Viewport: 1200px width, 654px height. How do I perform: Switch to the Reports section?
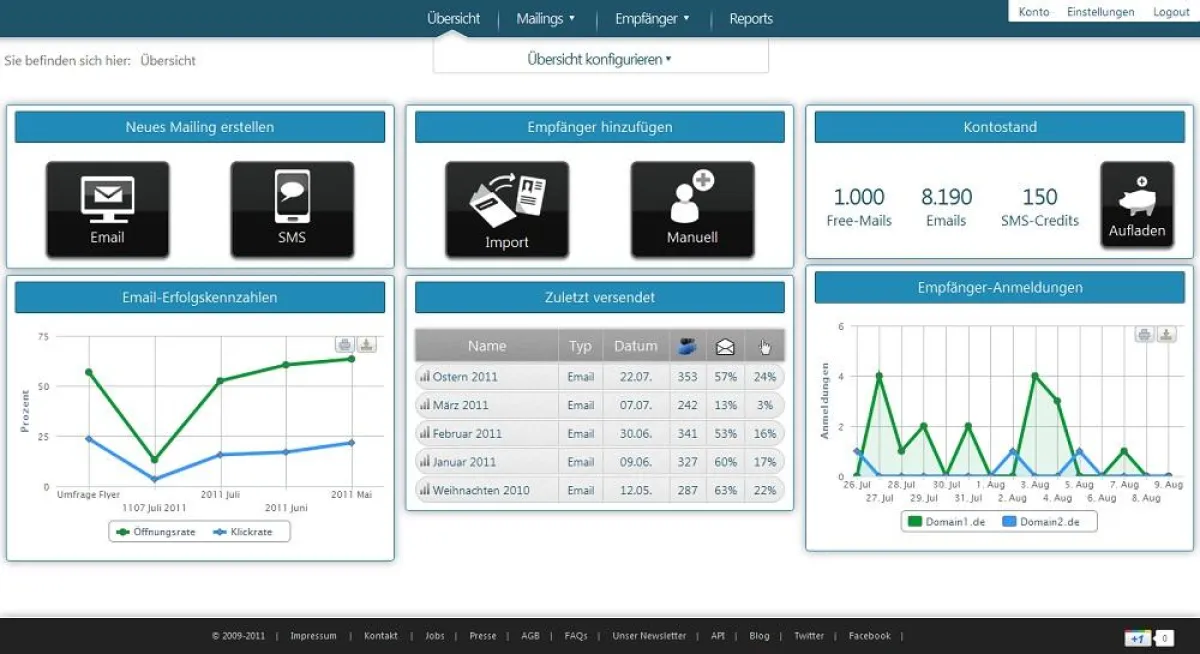click(750, 18)
